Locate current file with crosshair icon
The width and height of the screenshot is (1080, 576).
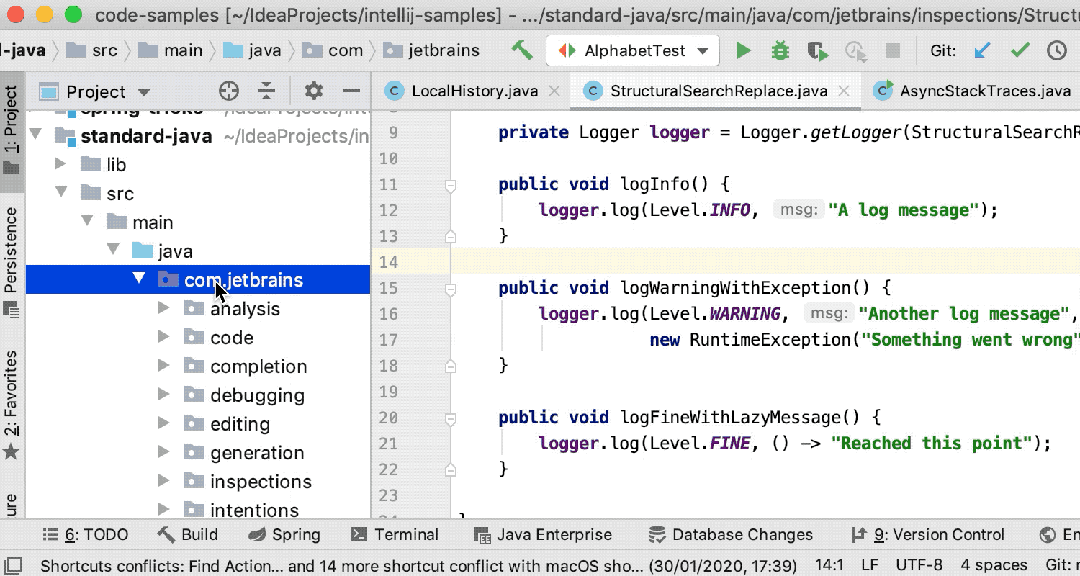point(229,91)
